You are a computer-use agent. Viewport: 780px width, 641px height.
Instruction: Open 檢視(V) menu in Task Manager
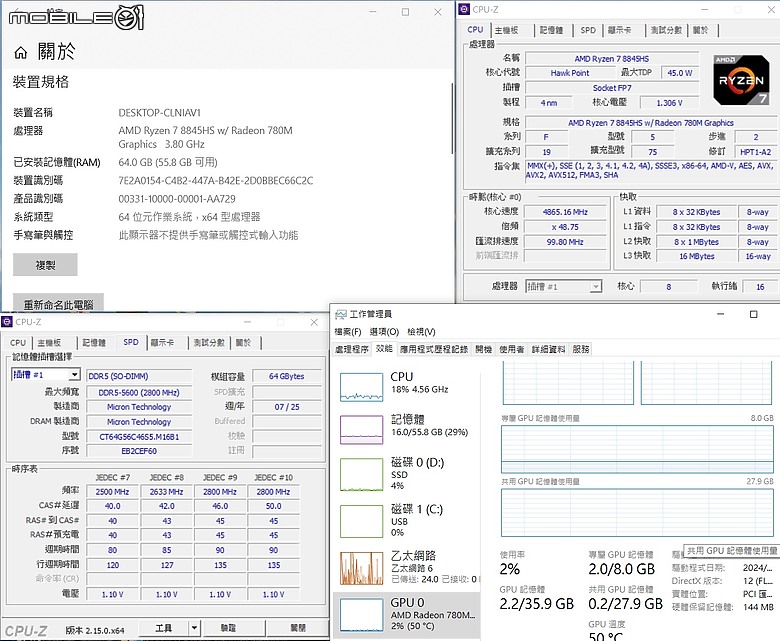click(x=421, y=332)
